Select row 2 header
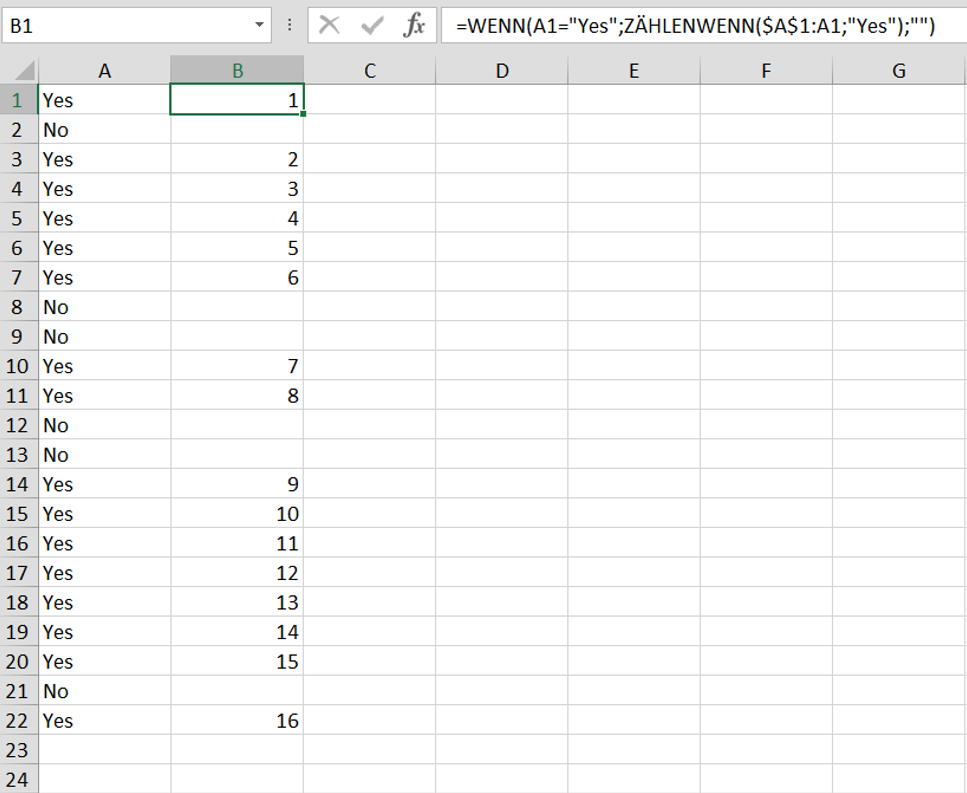This screenshot has width=967, height=793. pos(17,129)
